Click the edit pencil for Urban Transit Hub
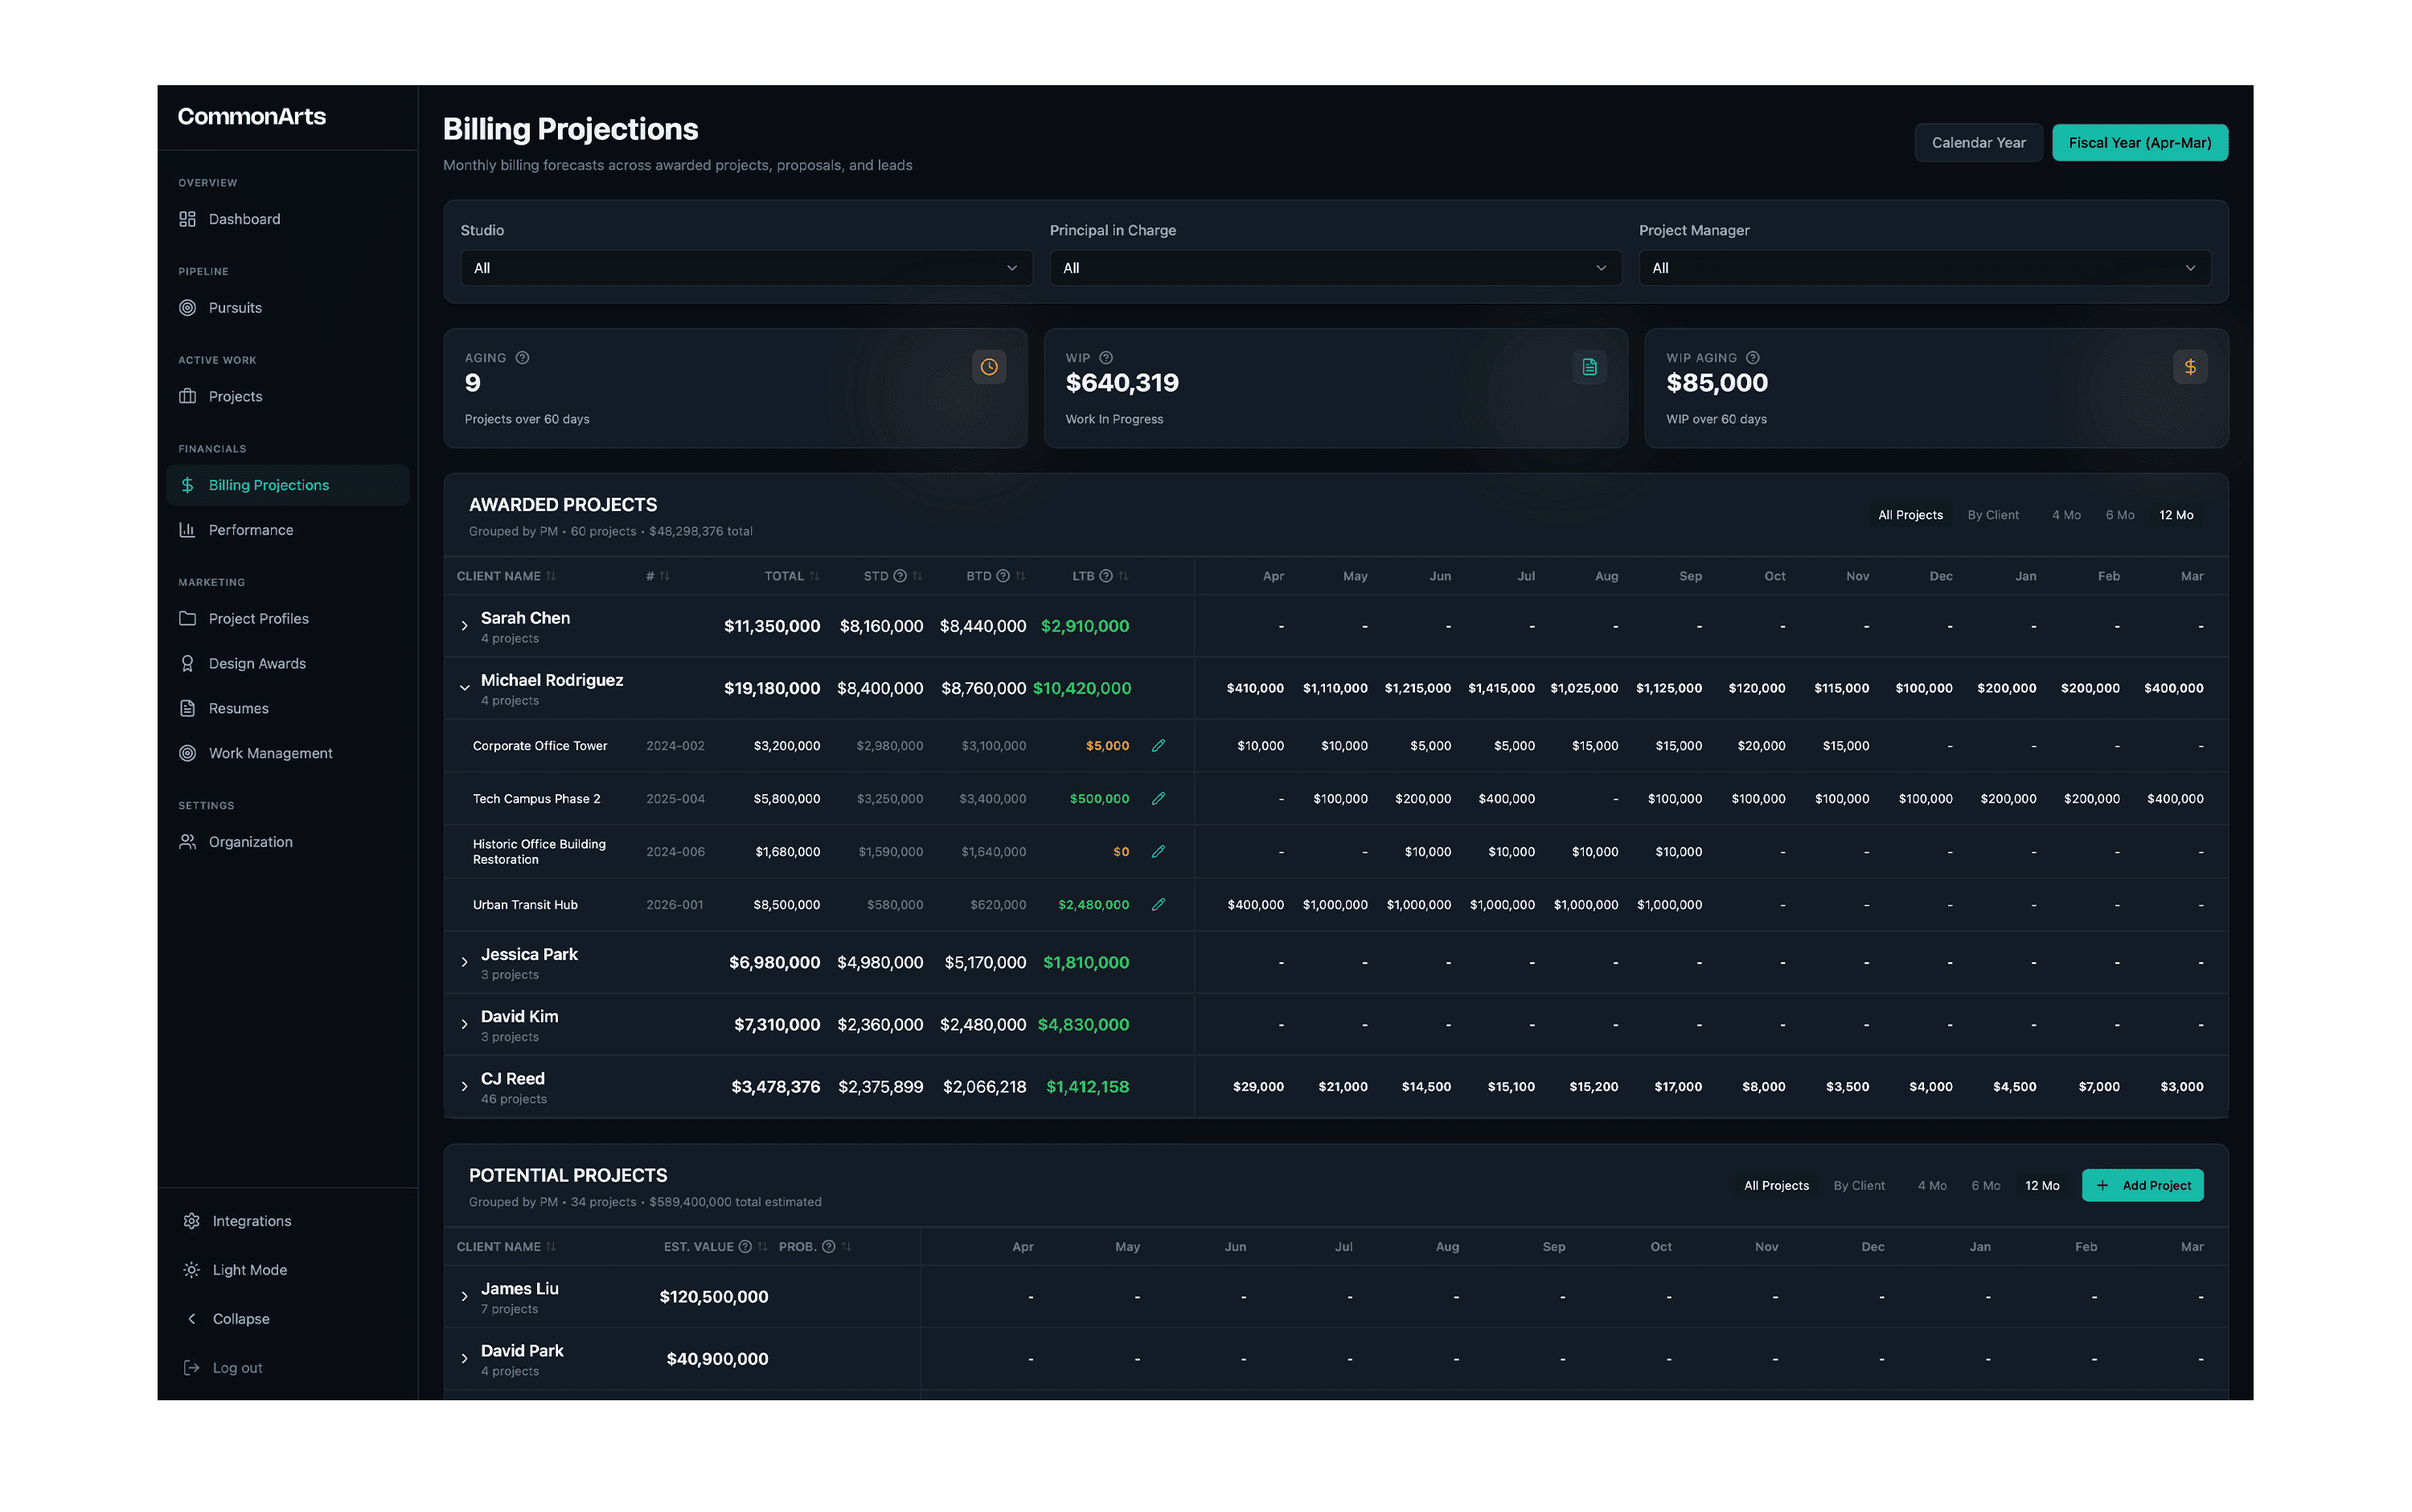Viewport: 2412px width, 1512px height. pos(1158,905)
